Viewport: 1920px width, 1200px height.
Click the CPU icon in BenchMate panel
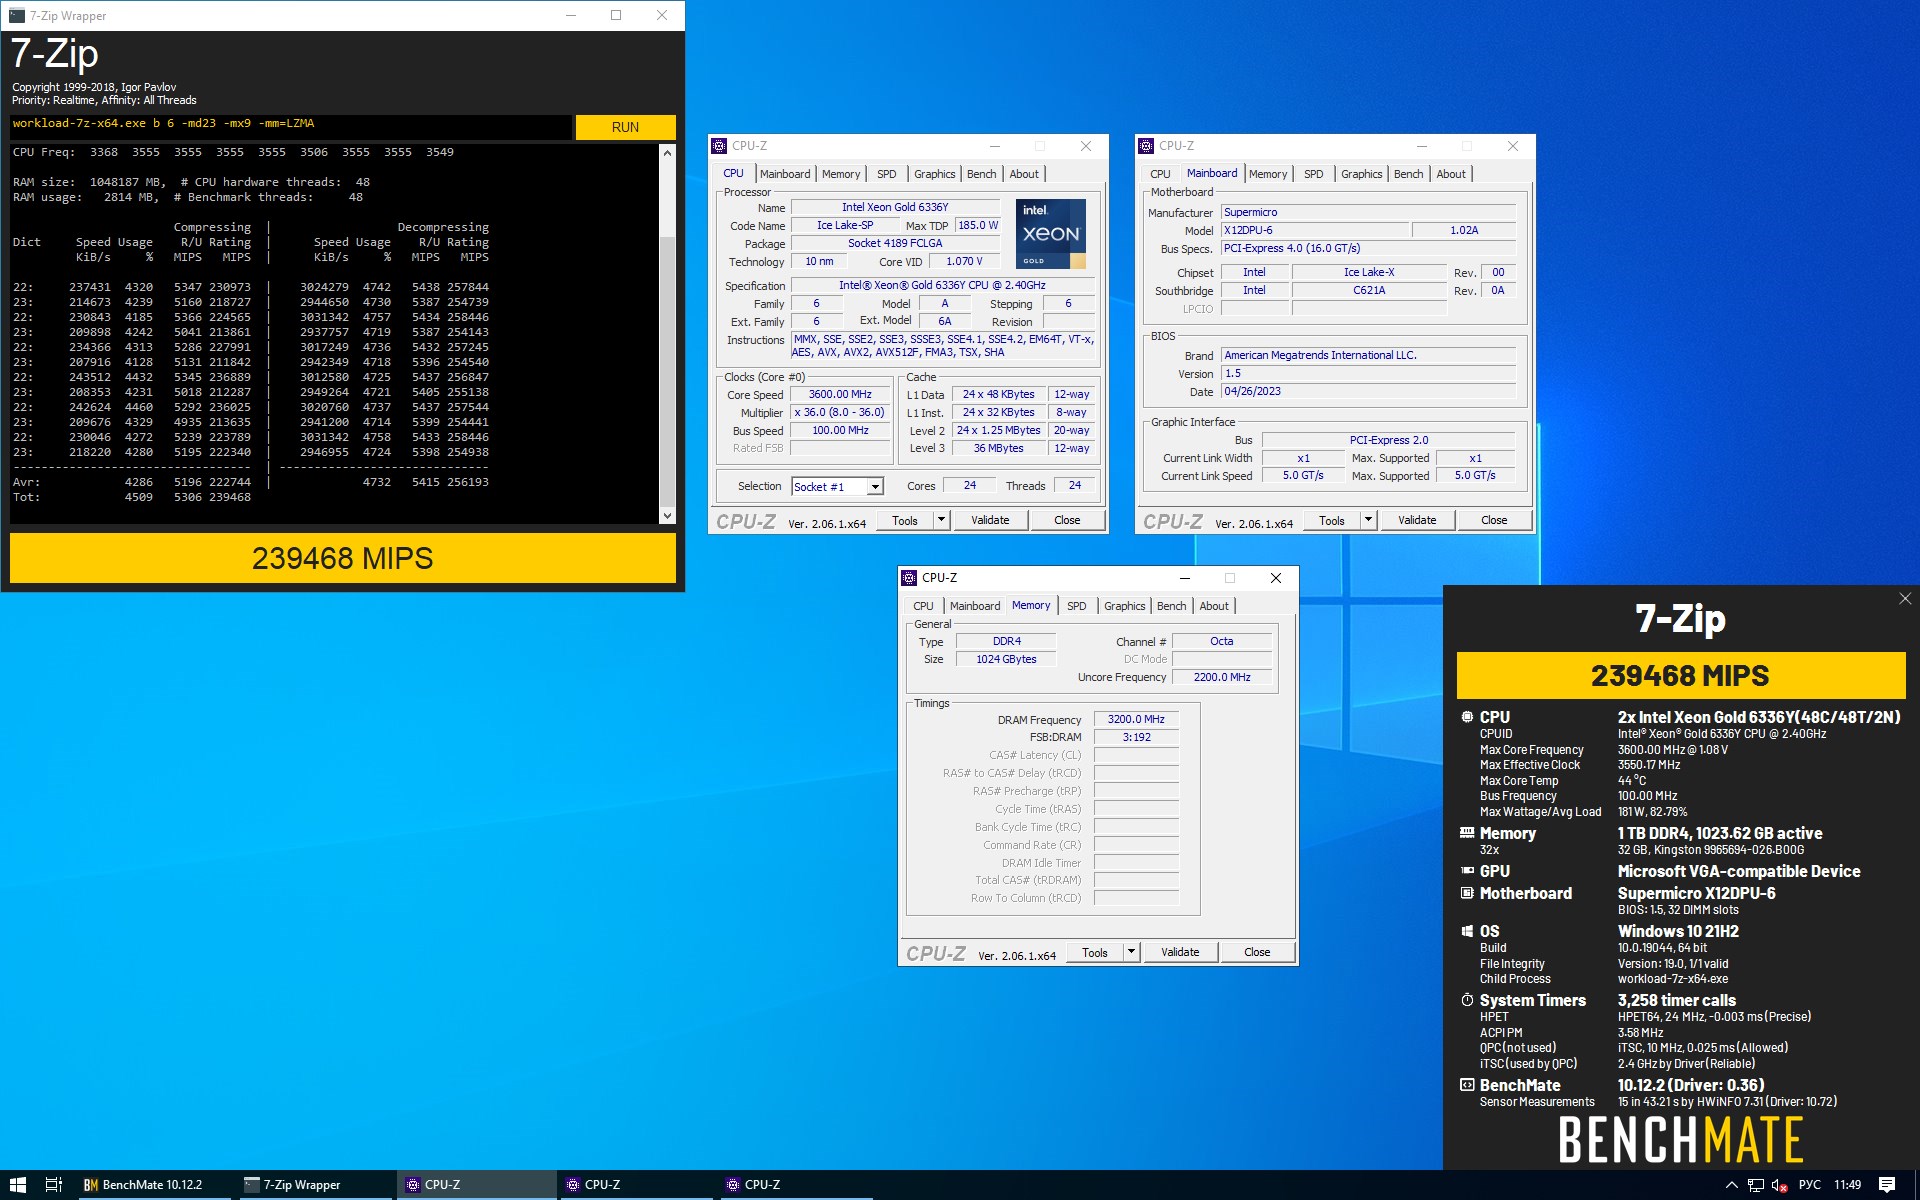(x=1467, y=717)
